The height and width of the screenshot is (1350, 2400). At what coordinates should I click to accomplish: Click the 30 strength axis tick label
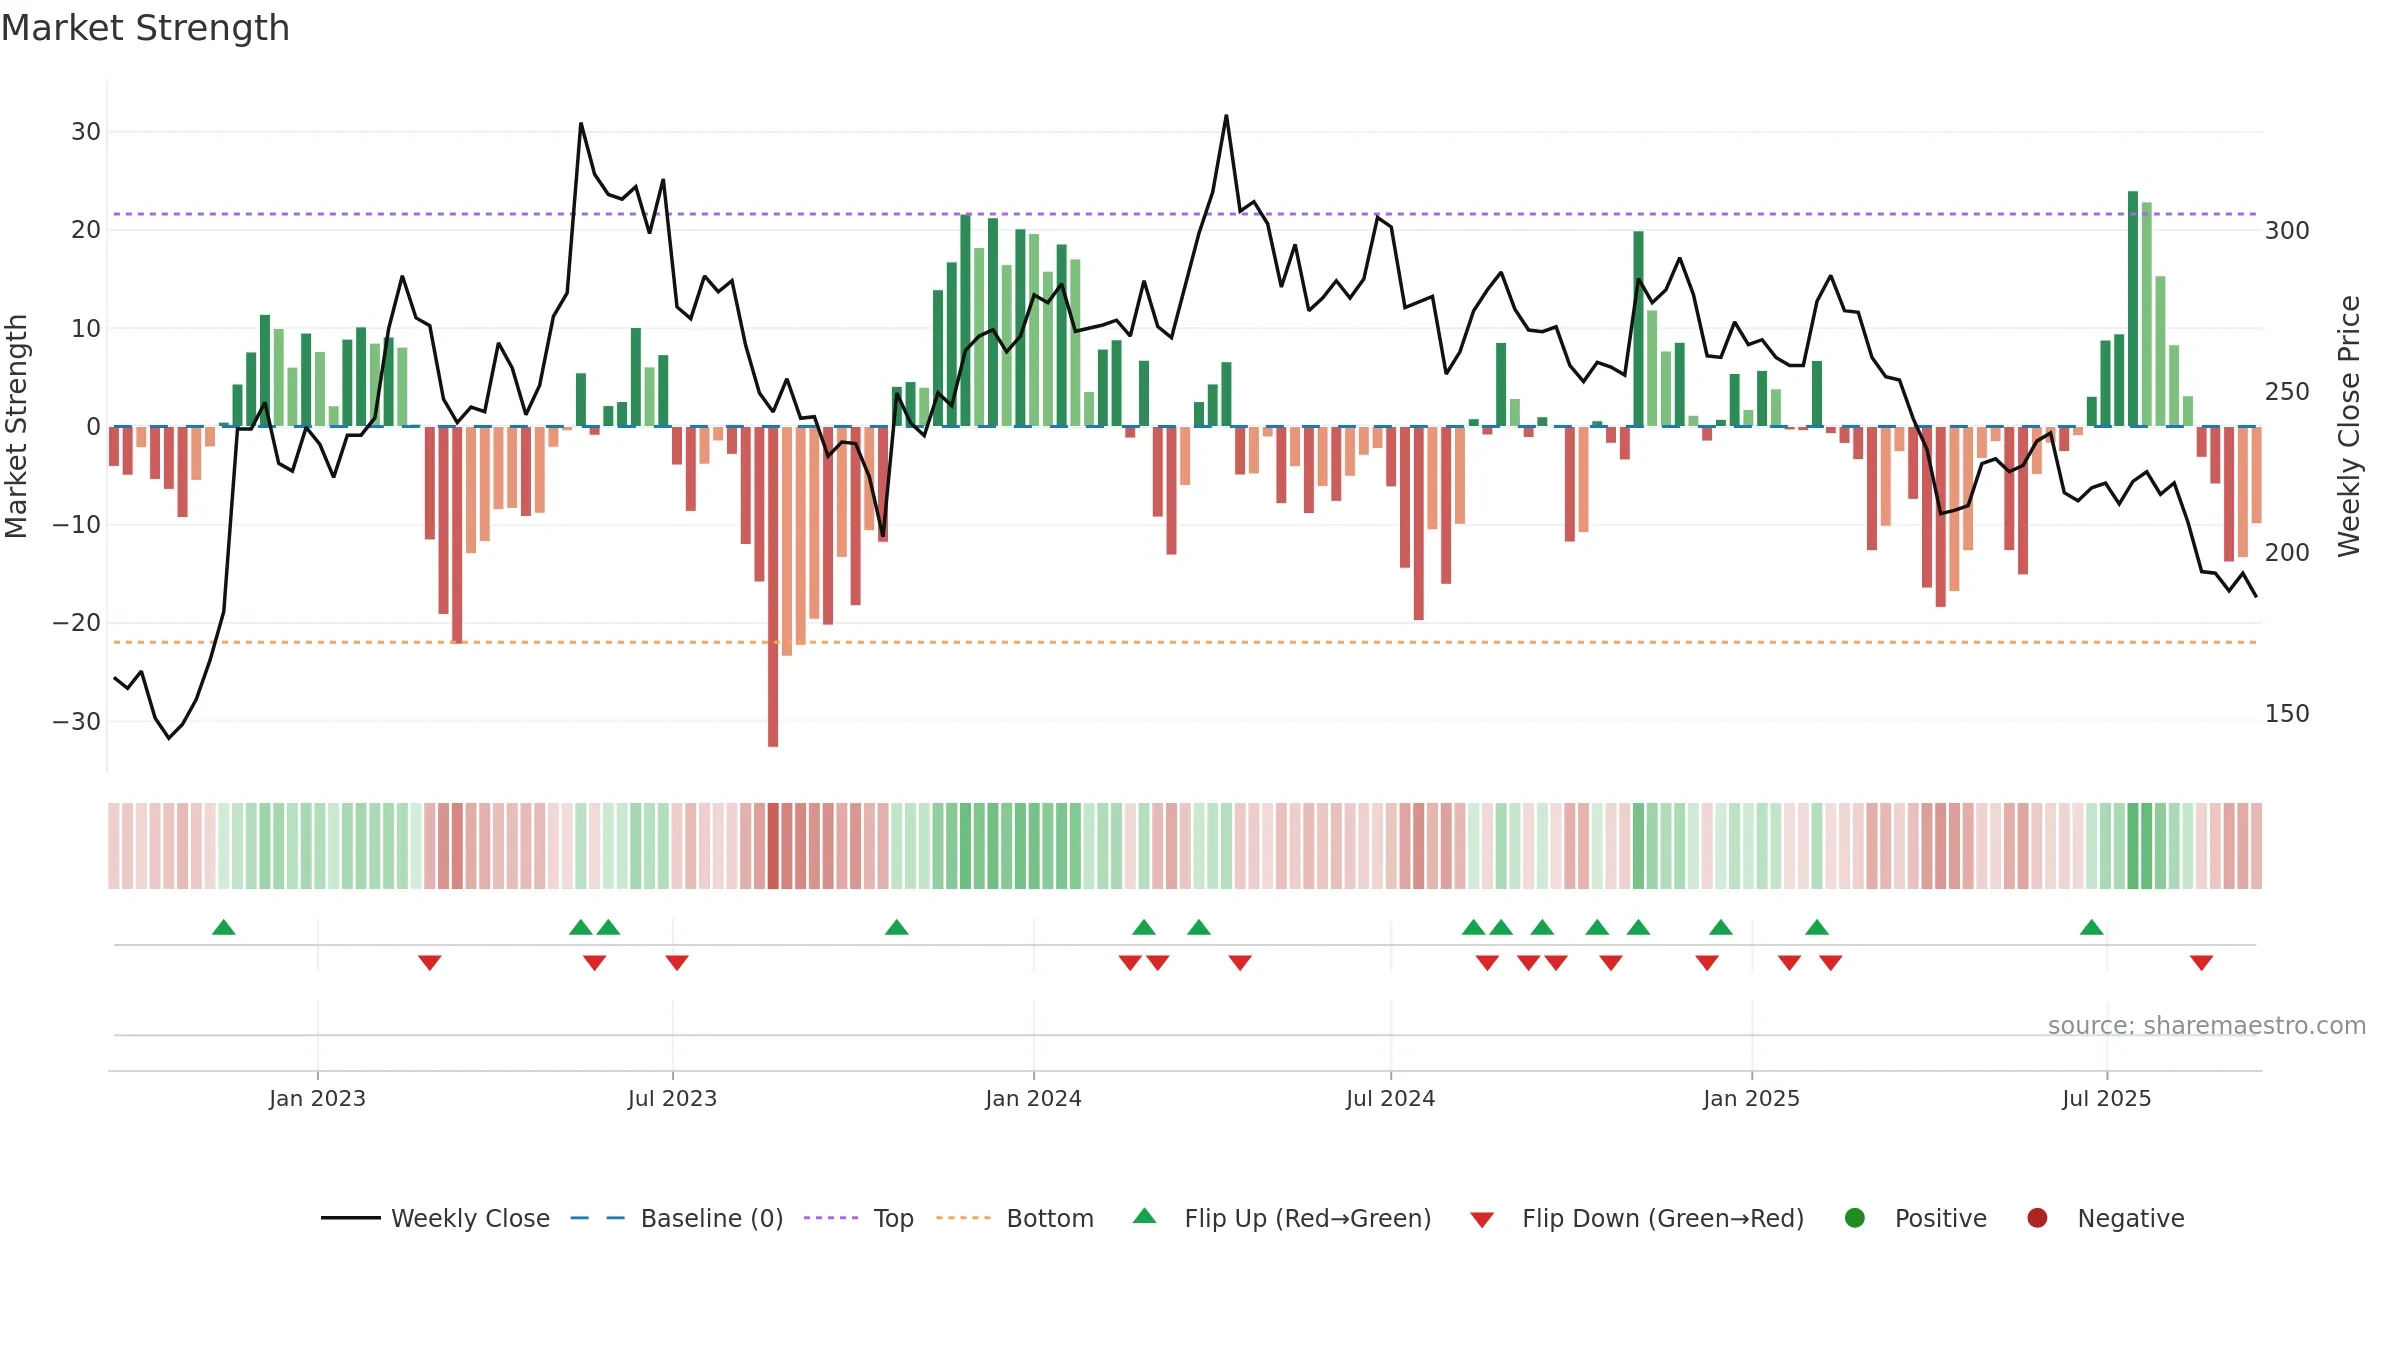(x=86, y=132)
